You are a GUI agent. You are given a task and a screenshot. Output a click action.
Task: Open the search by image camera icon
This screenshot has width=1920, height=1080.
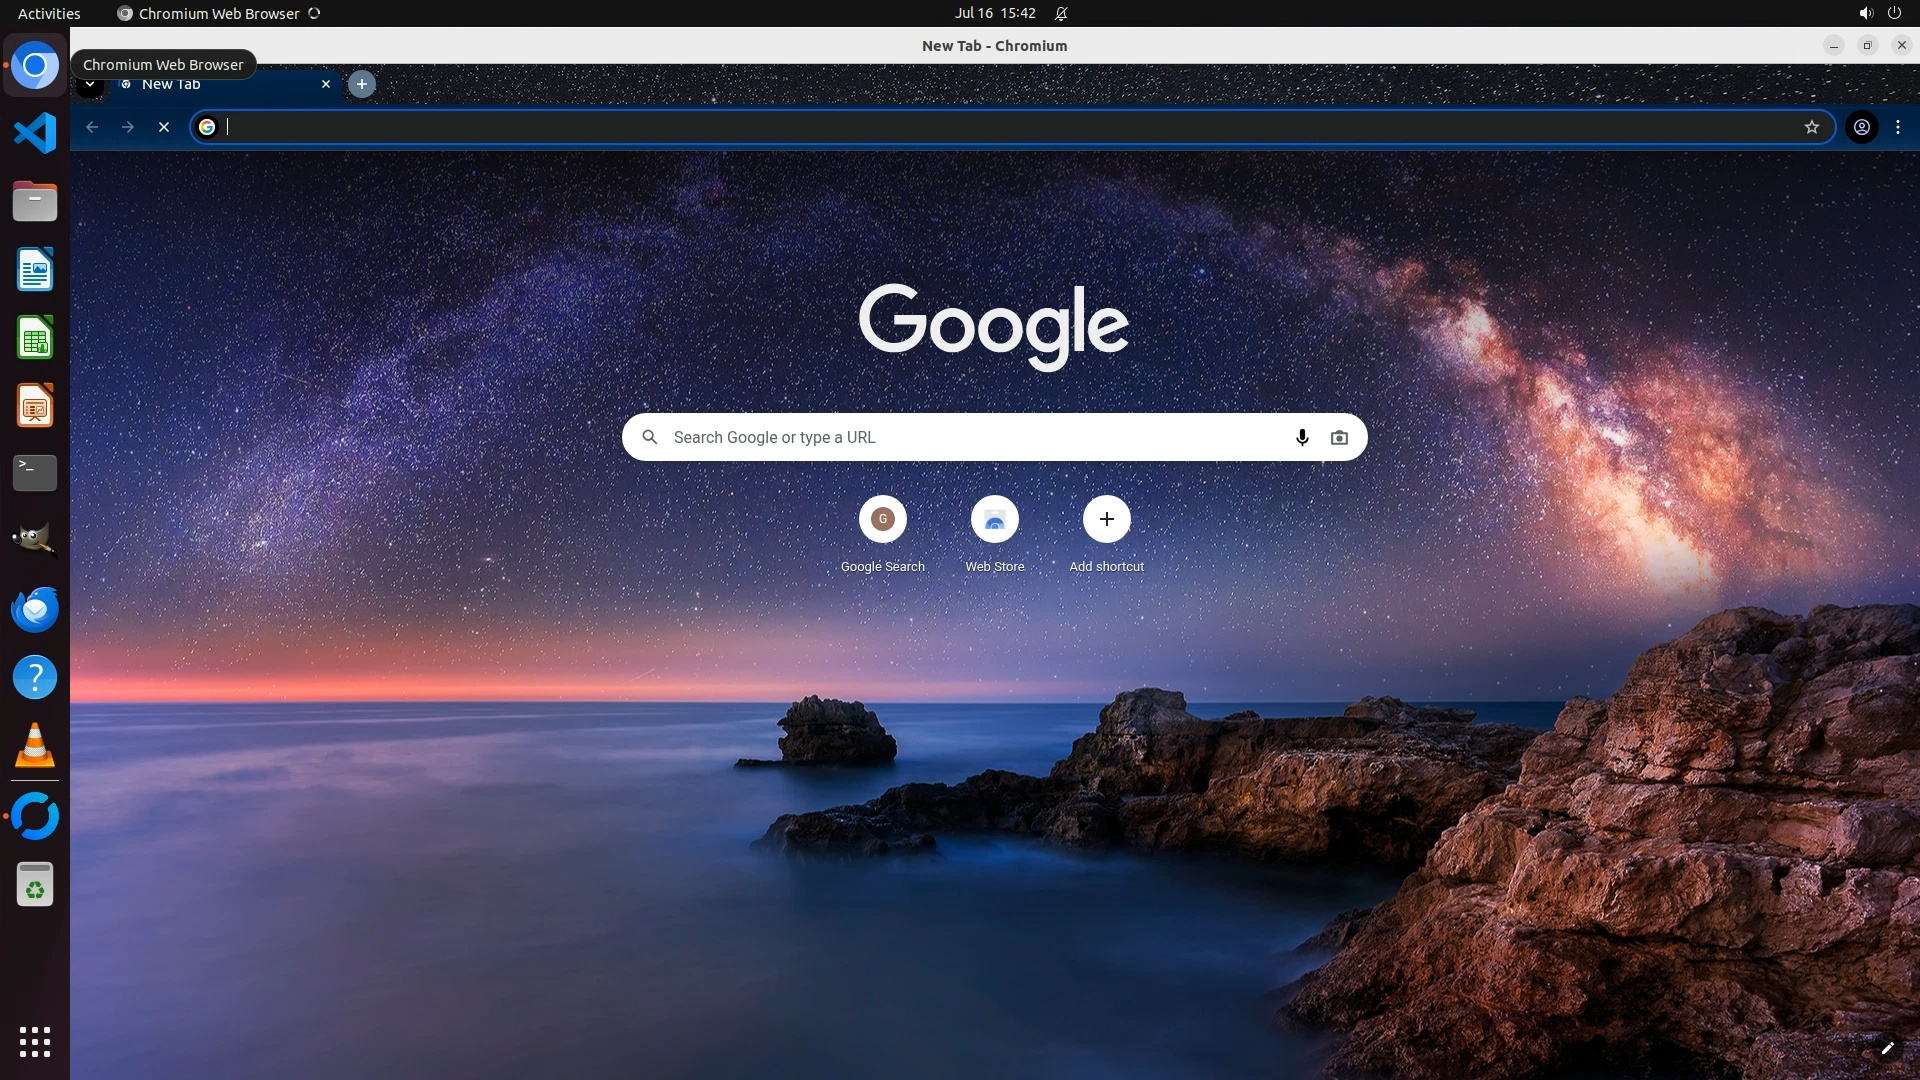coord(1339,437)
